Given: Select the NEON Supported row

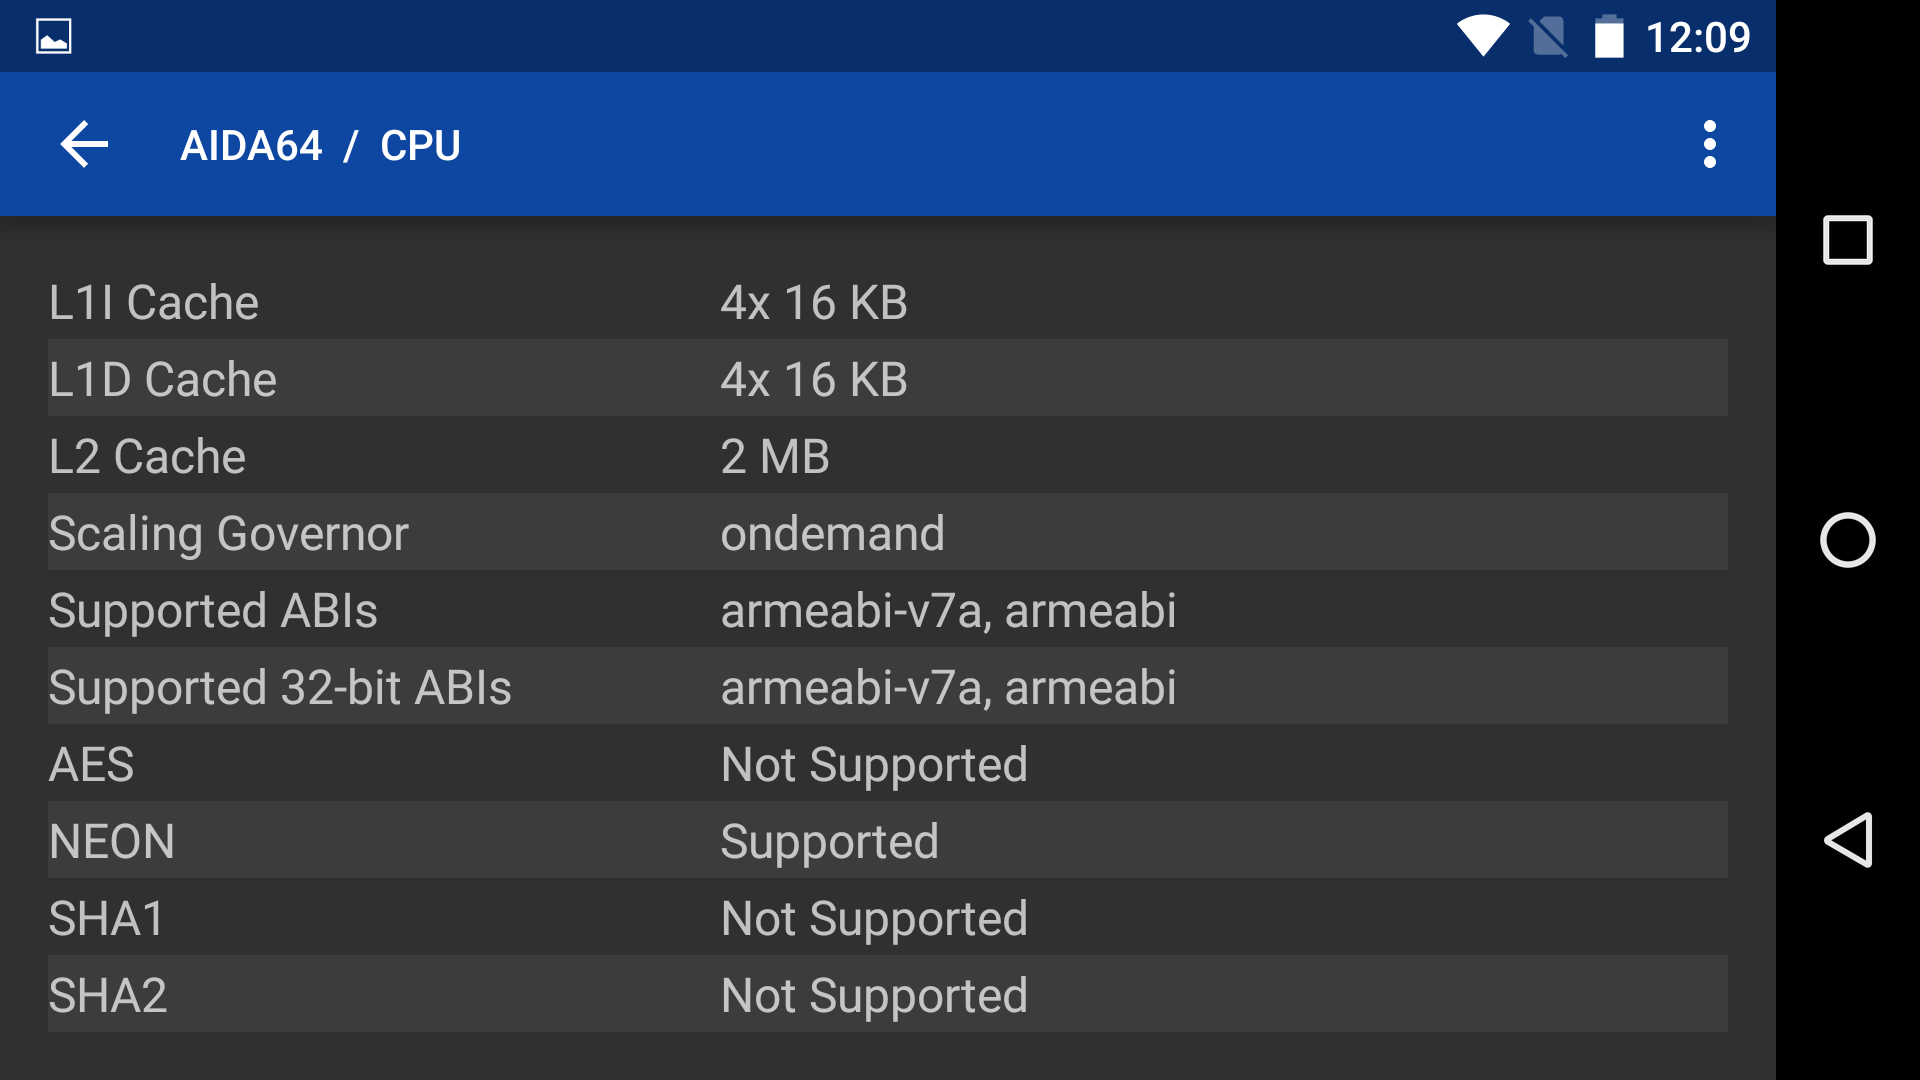Looking at the screenshot, I should tap(887, 841).
